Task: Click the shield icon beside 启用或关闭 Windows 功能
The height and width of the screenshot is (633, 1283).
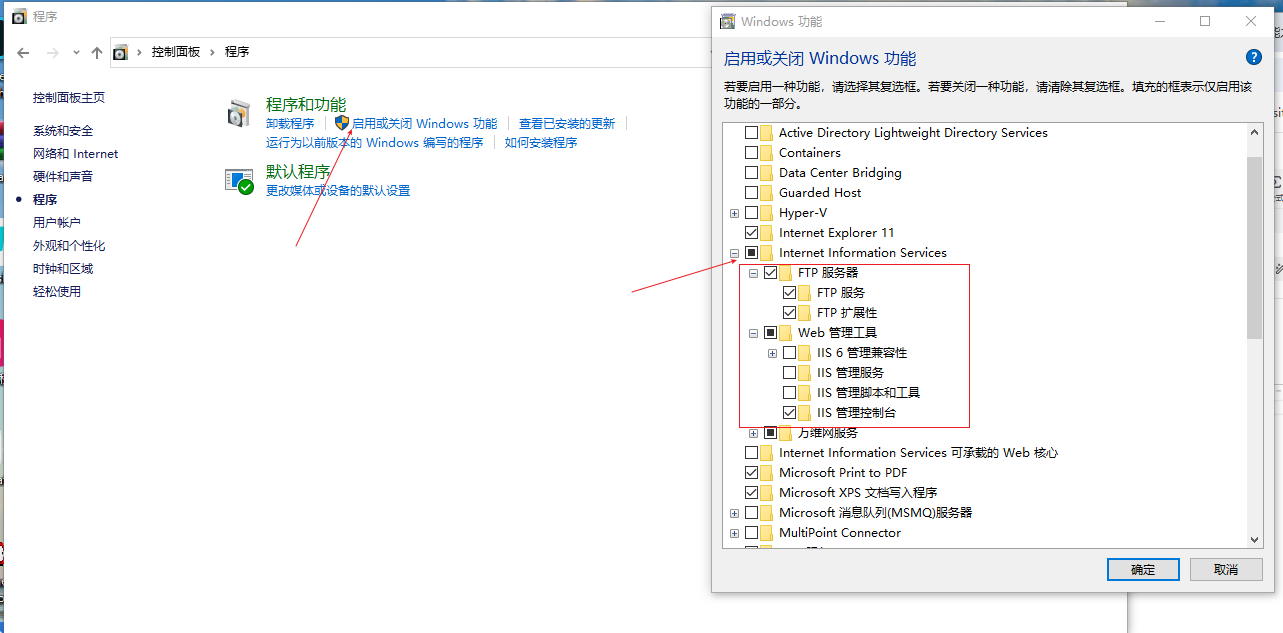Action: (x=341, y=123)
